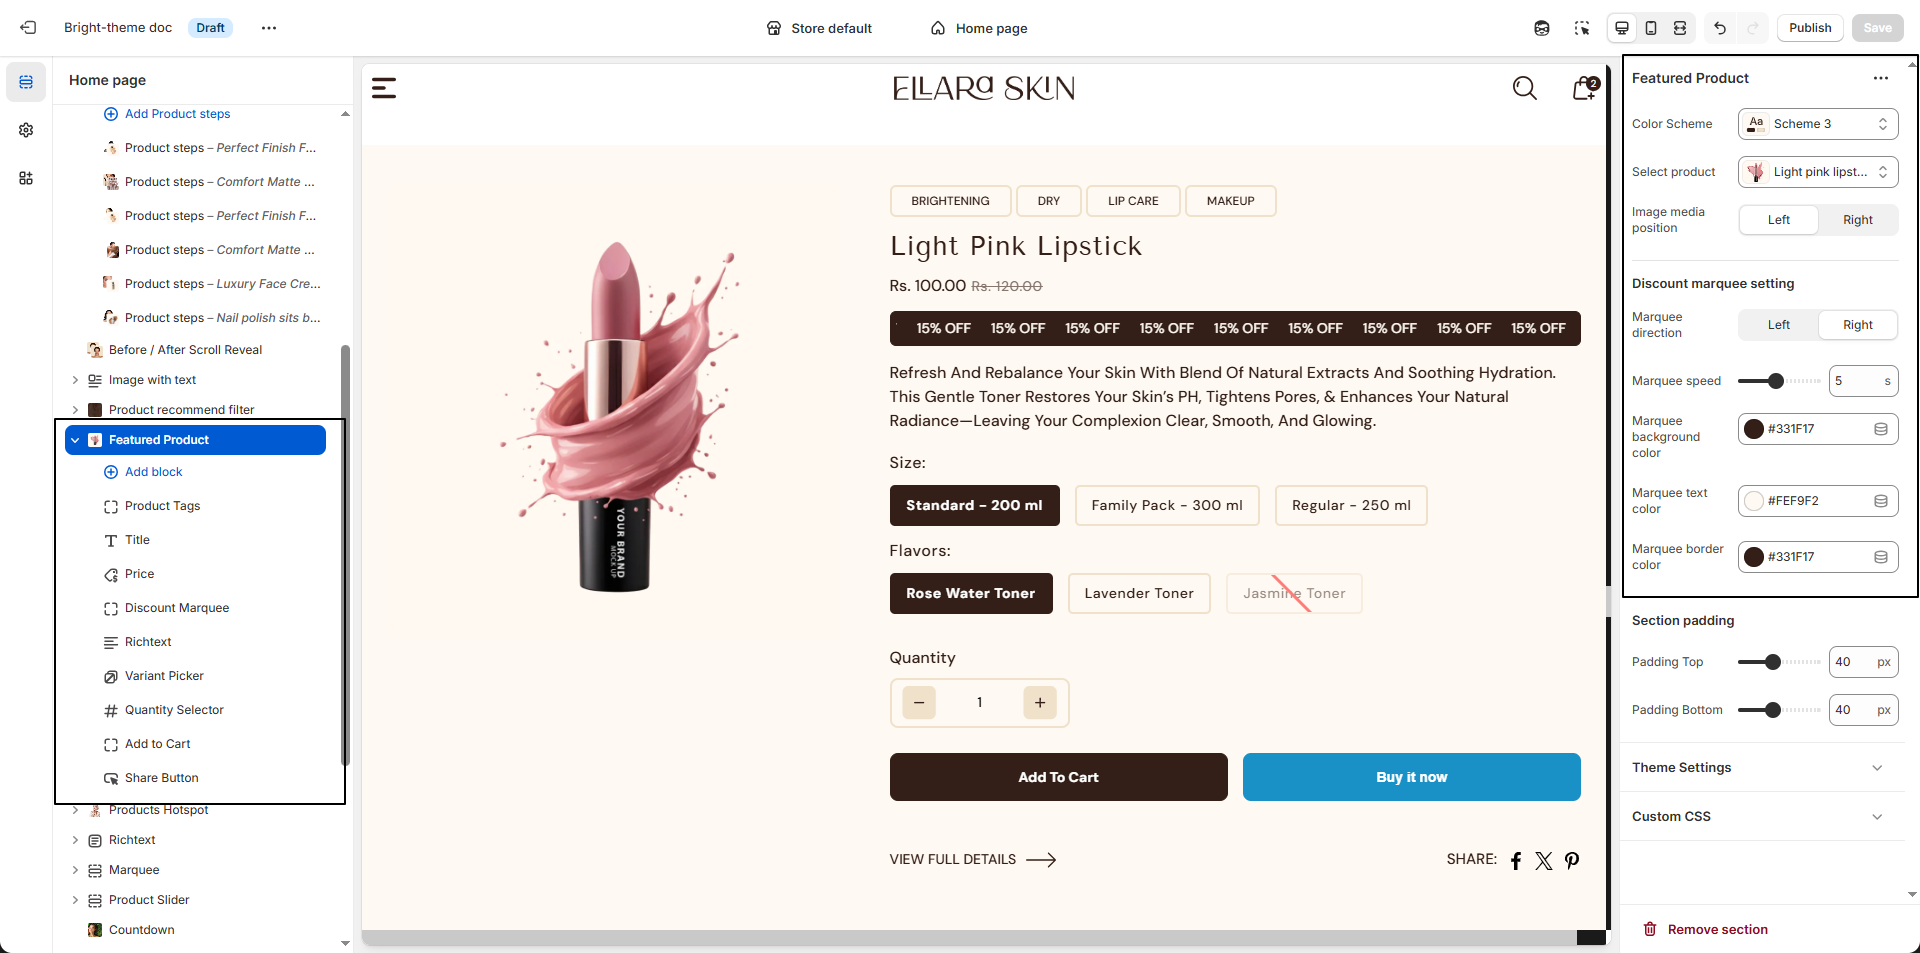Expand Product recommend filter section
The width and height of the screenshot is (1920, 953).
[x=75, y=410]
